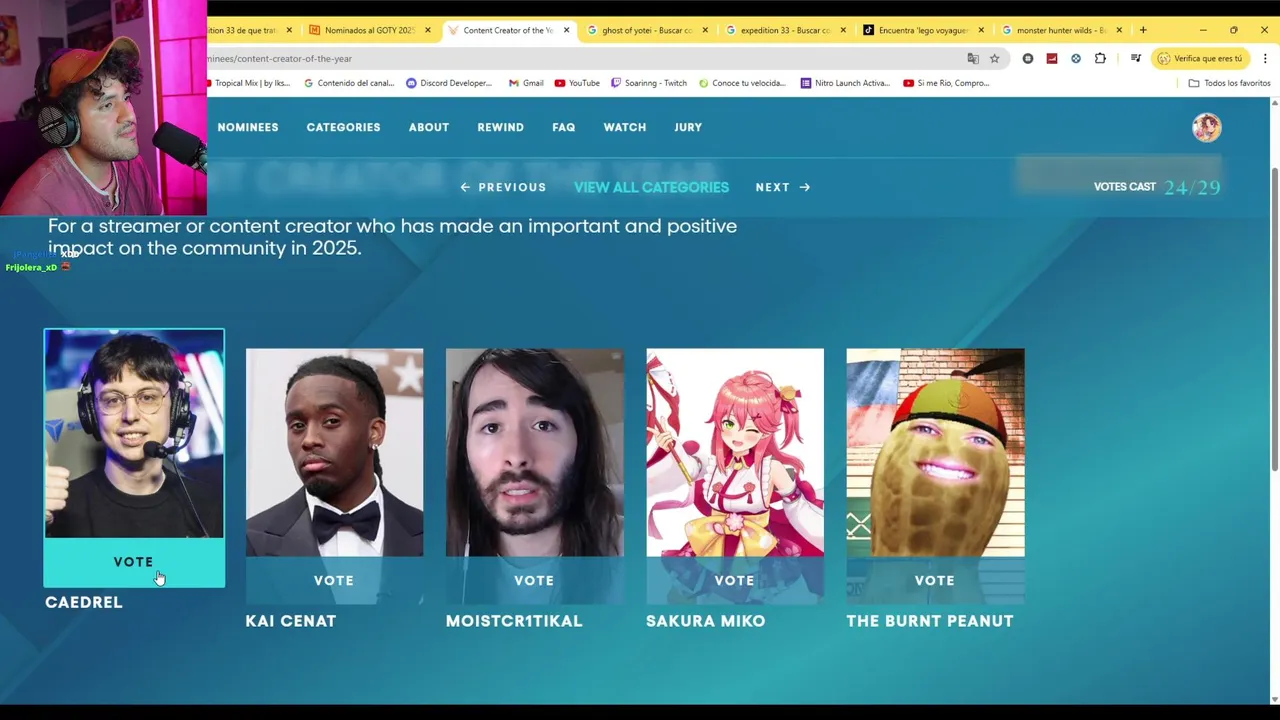Switch to monster hunter wilds tab

[x=1062, y=30]
